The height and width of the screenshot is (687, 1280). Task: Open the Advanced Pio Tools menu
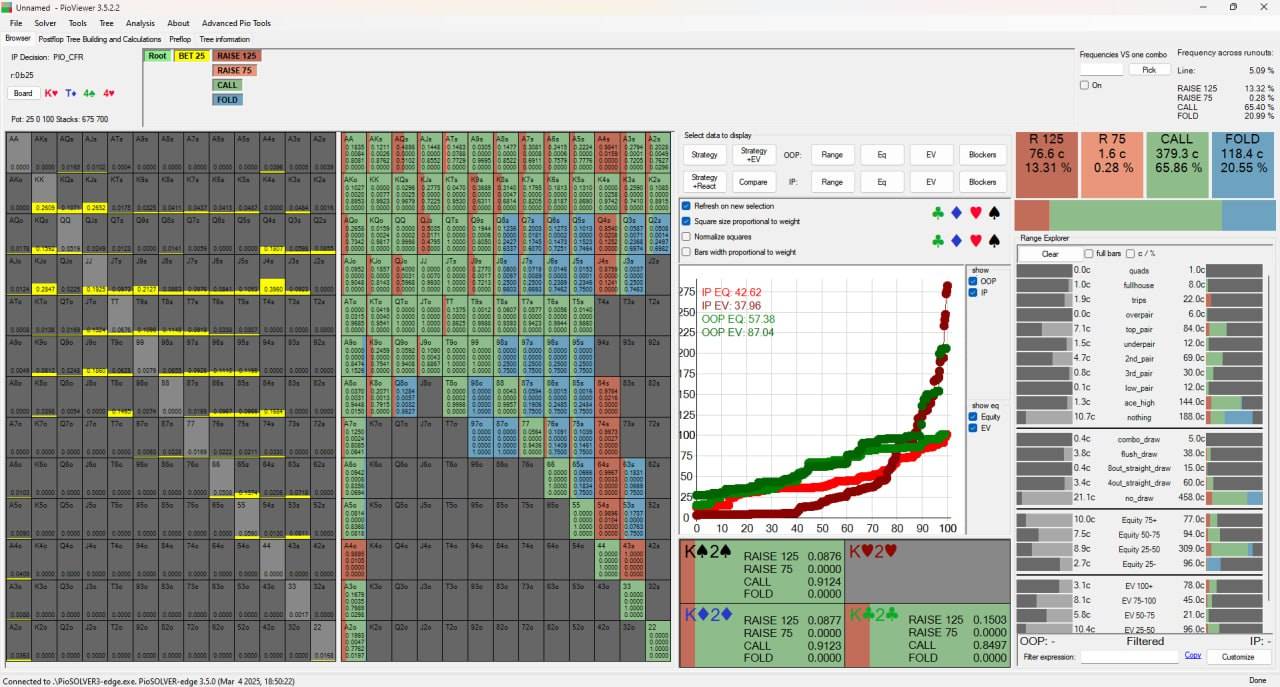236,23
